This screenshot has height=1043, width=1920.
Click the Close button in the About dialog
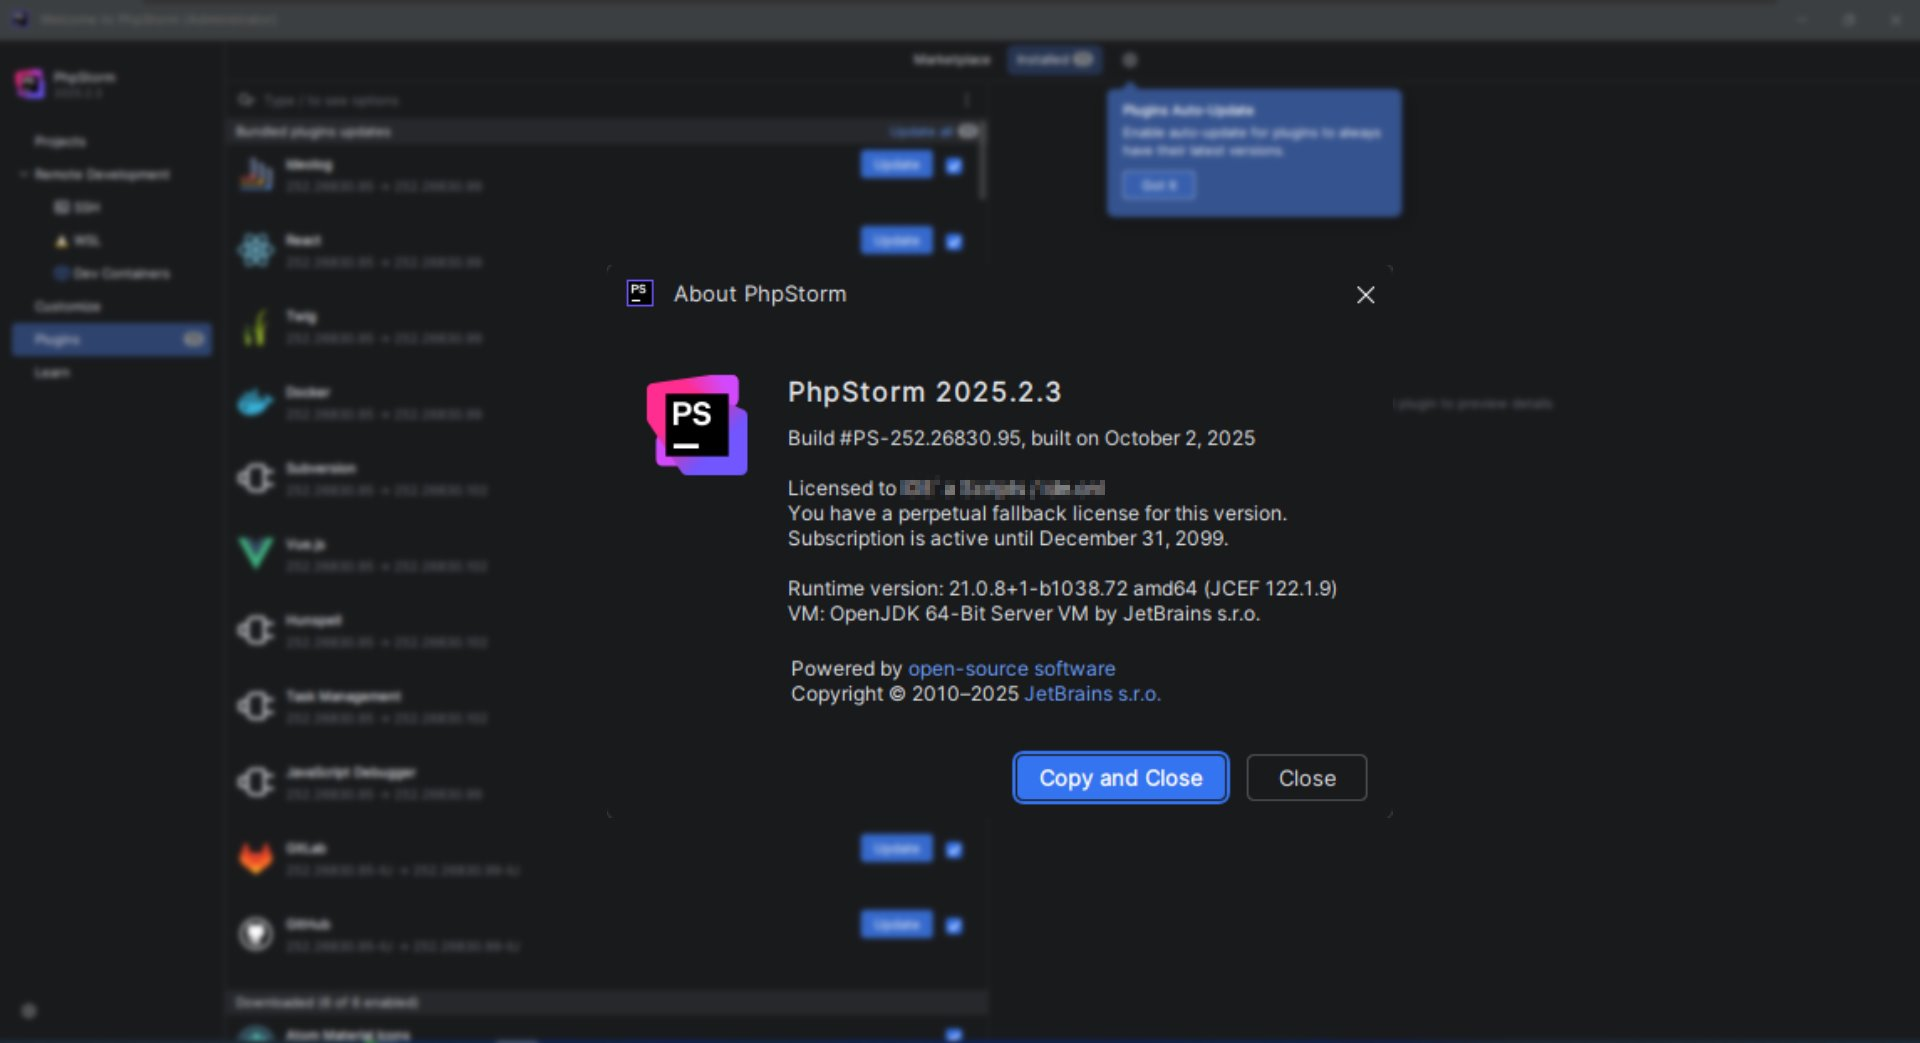click(1307, 778)
